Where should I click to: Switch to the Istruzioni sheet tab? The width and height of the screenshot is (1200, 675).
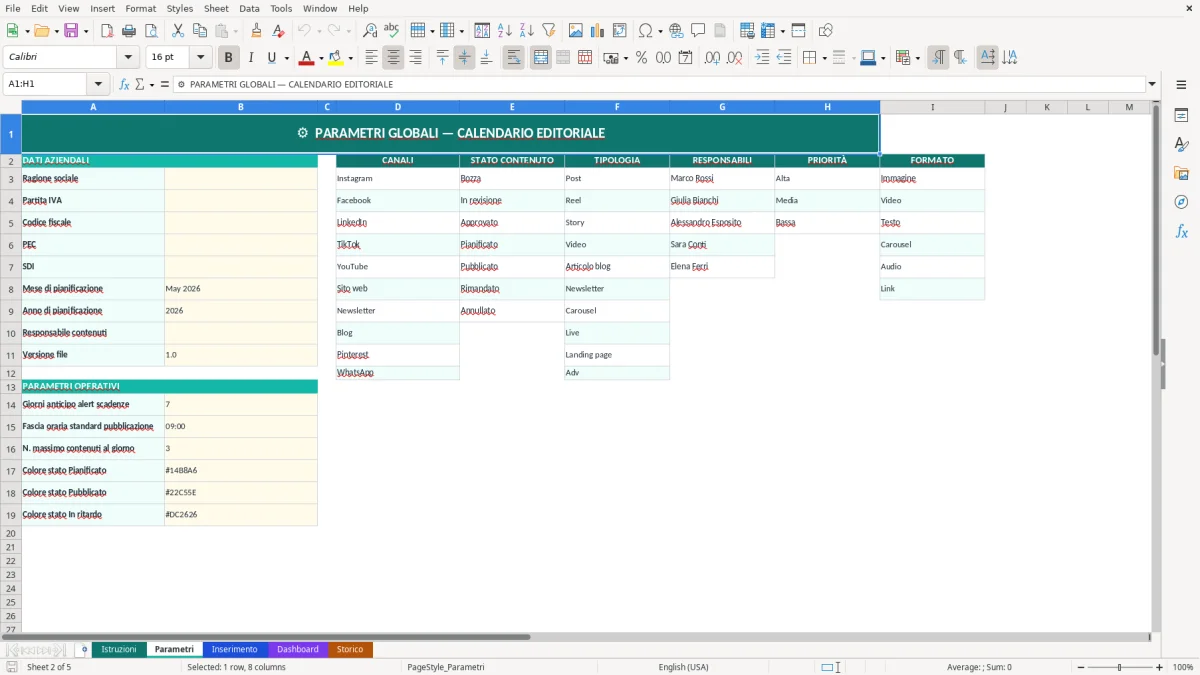[x=119, y=649]
